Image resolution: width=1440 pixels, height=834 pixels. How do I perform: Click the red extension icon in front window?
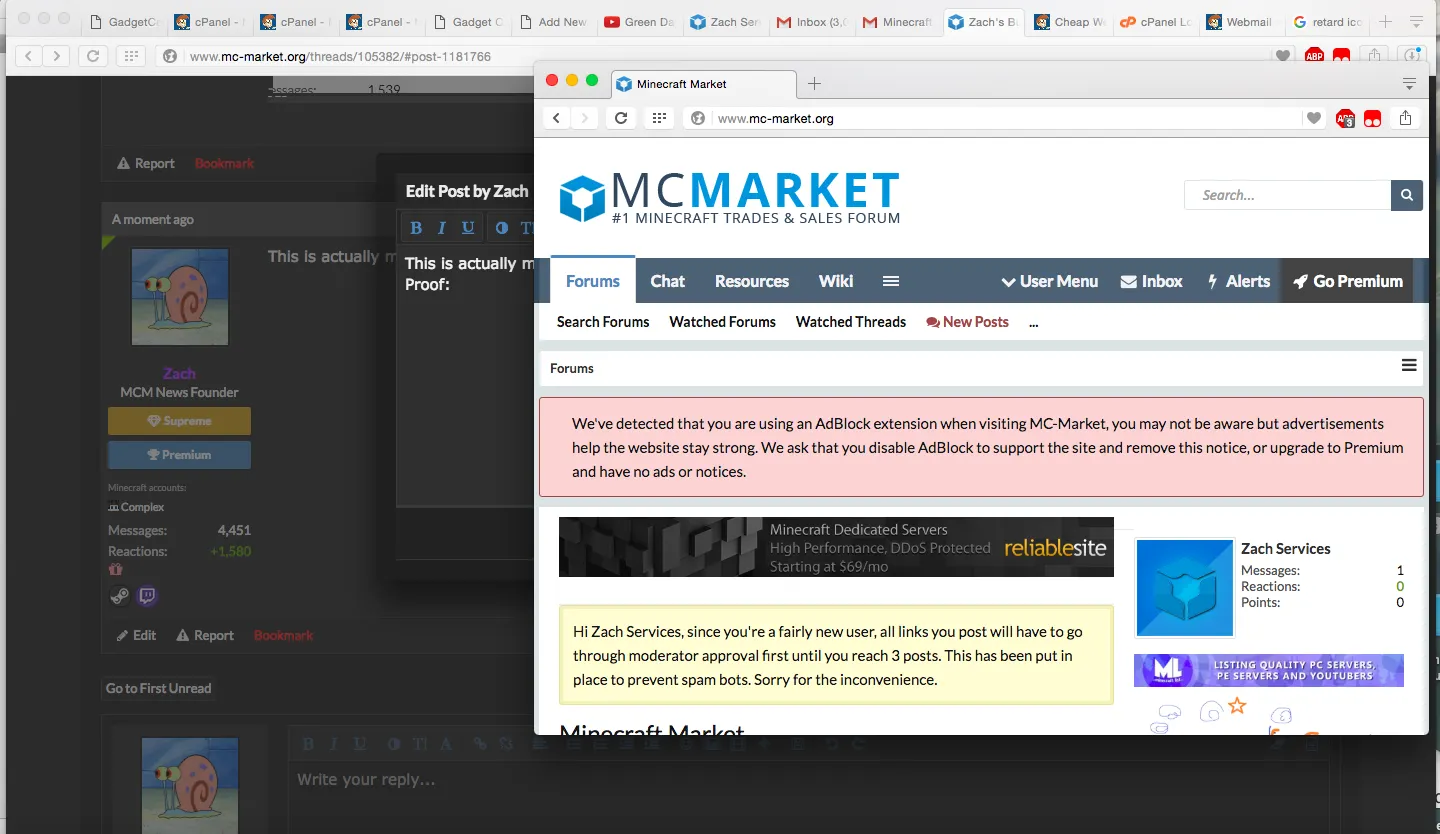[1373, 118]
